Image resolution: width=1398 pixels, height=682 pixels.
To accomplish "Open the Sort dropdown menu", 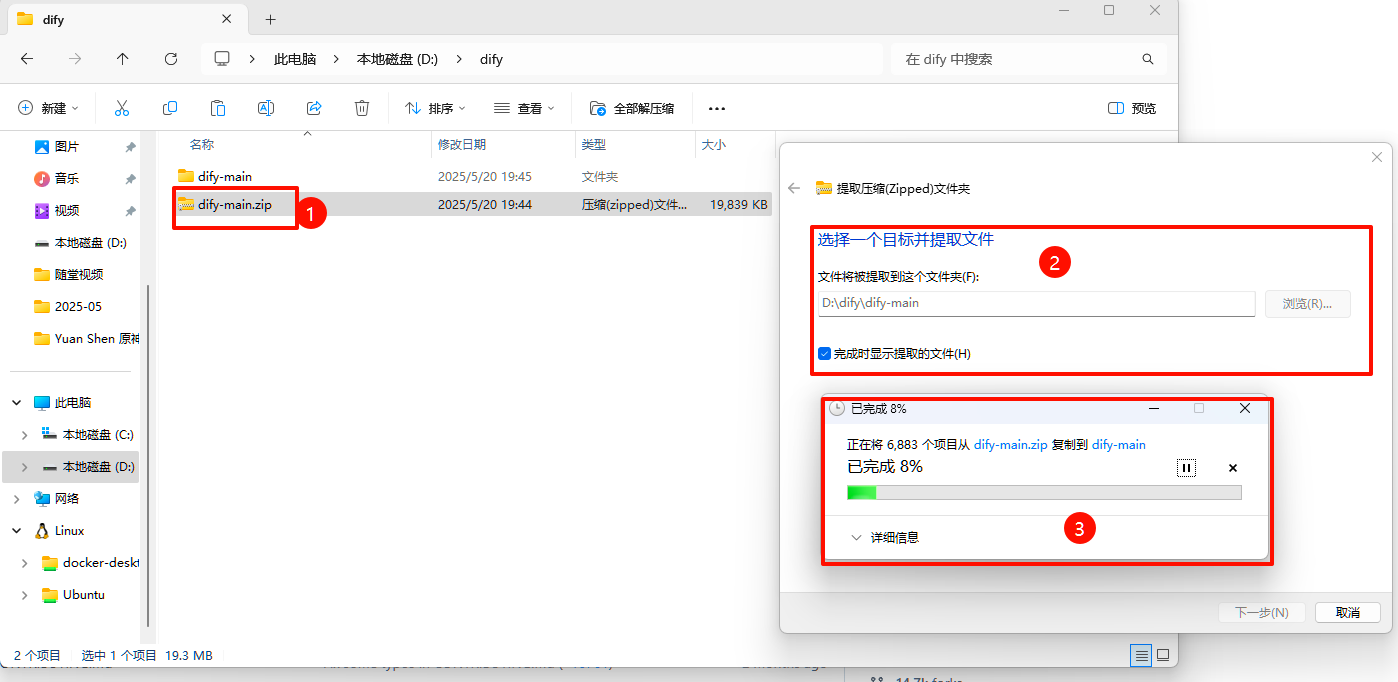I will pos(435,108).
